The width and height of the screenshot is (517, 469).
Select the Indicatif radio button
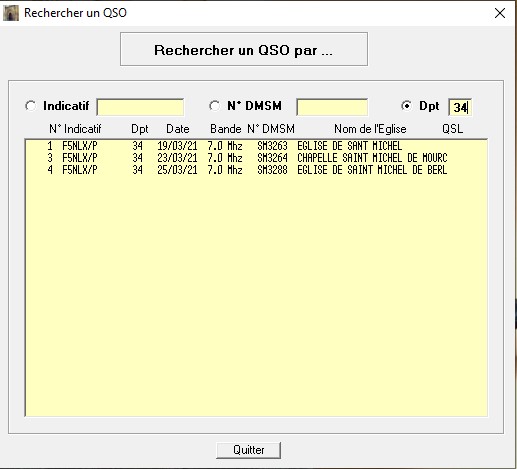(31, 106)
